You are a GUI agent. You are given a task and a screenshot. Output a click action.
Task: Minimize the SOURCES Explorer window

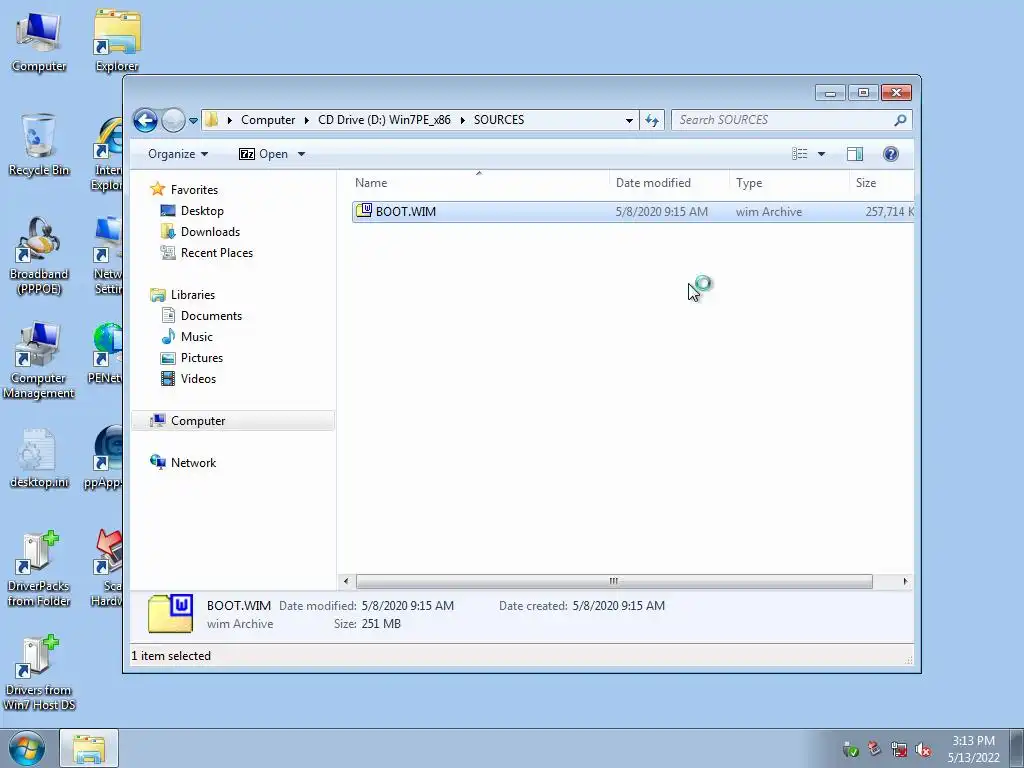830,93
